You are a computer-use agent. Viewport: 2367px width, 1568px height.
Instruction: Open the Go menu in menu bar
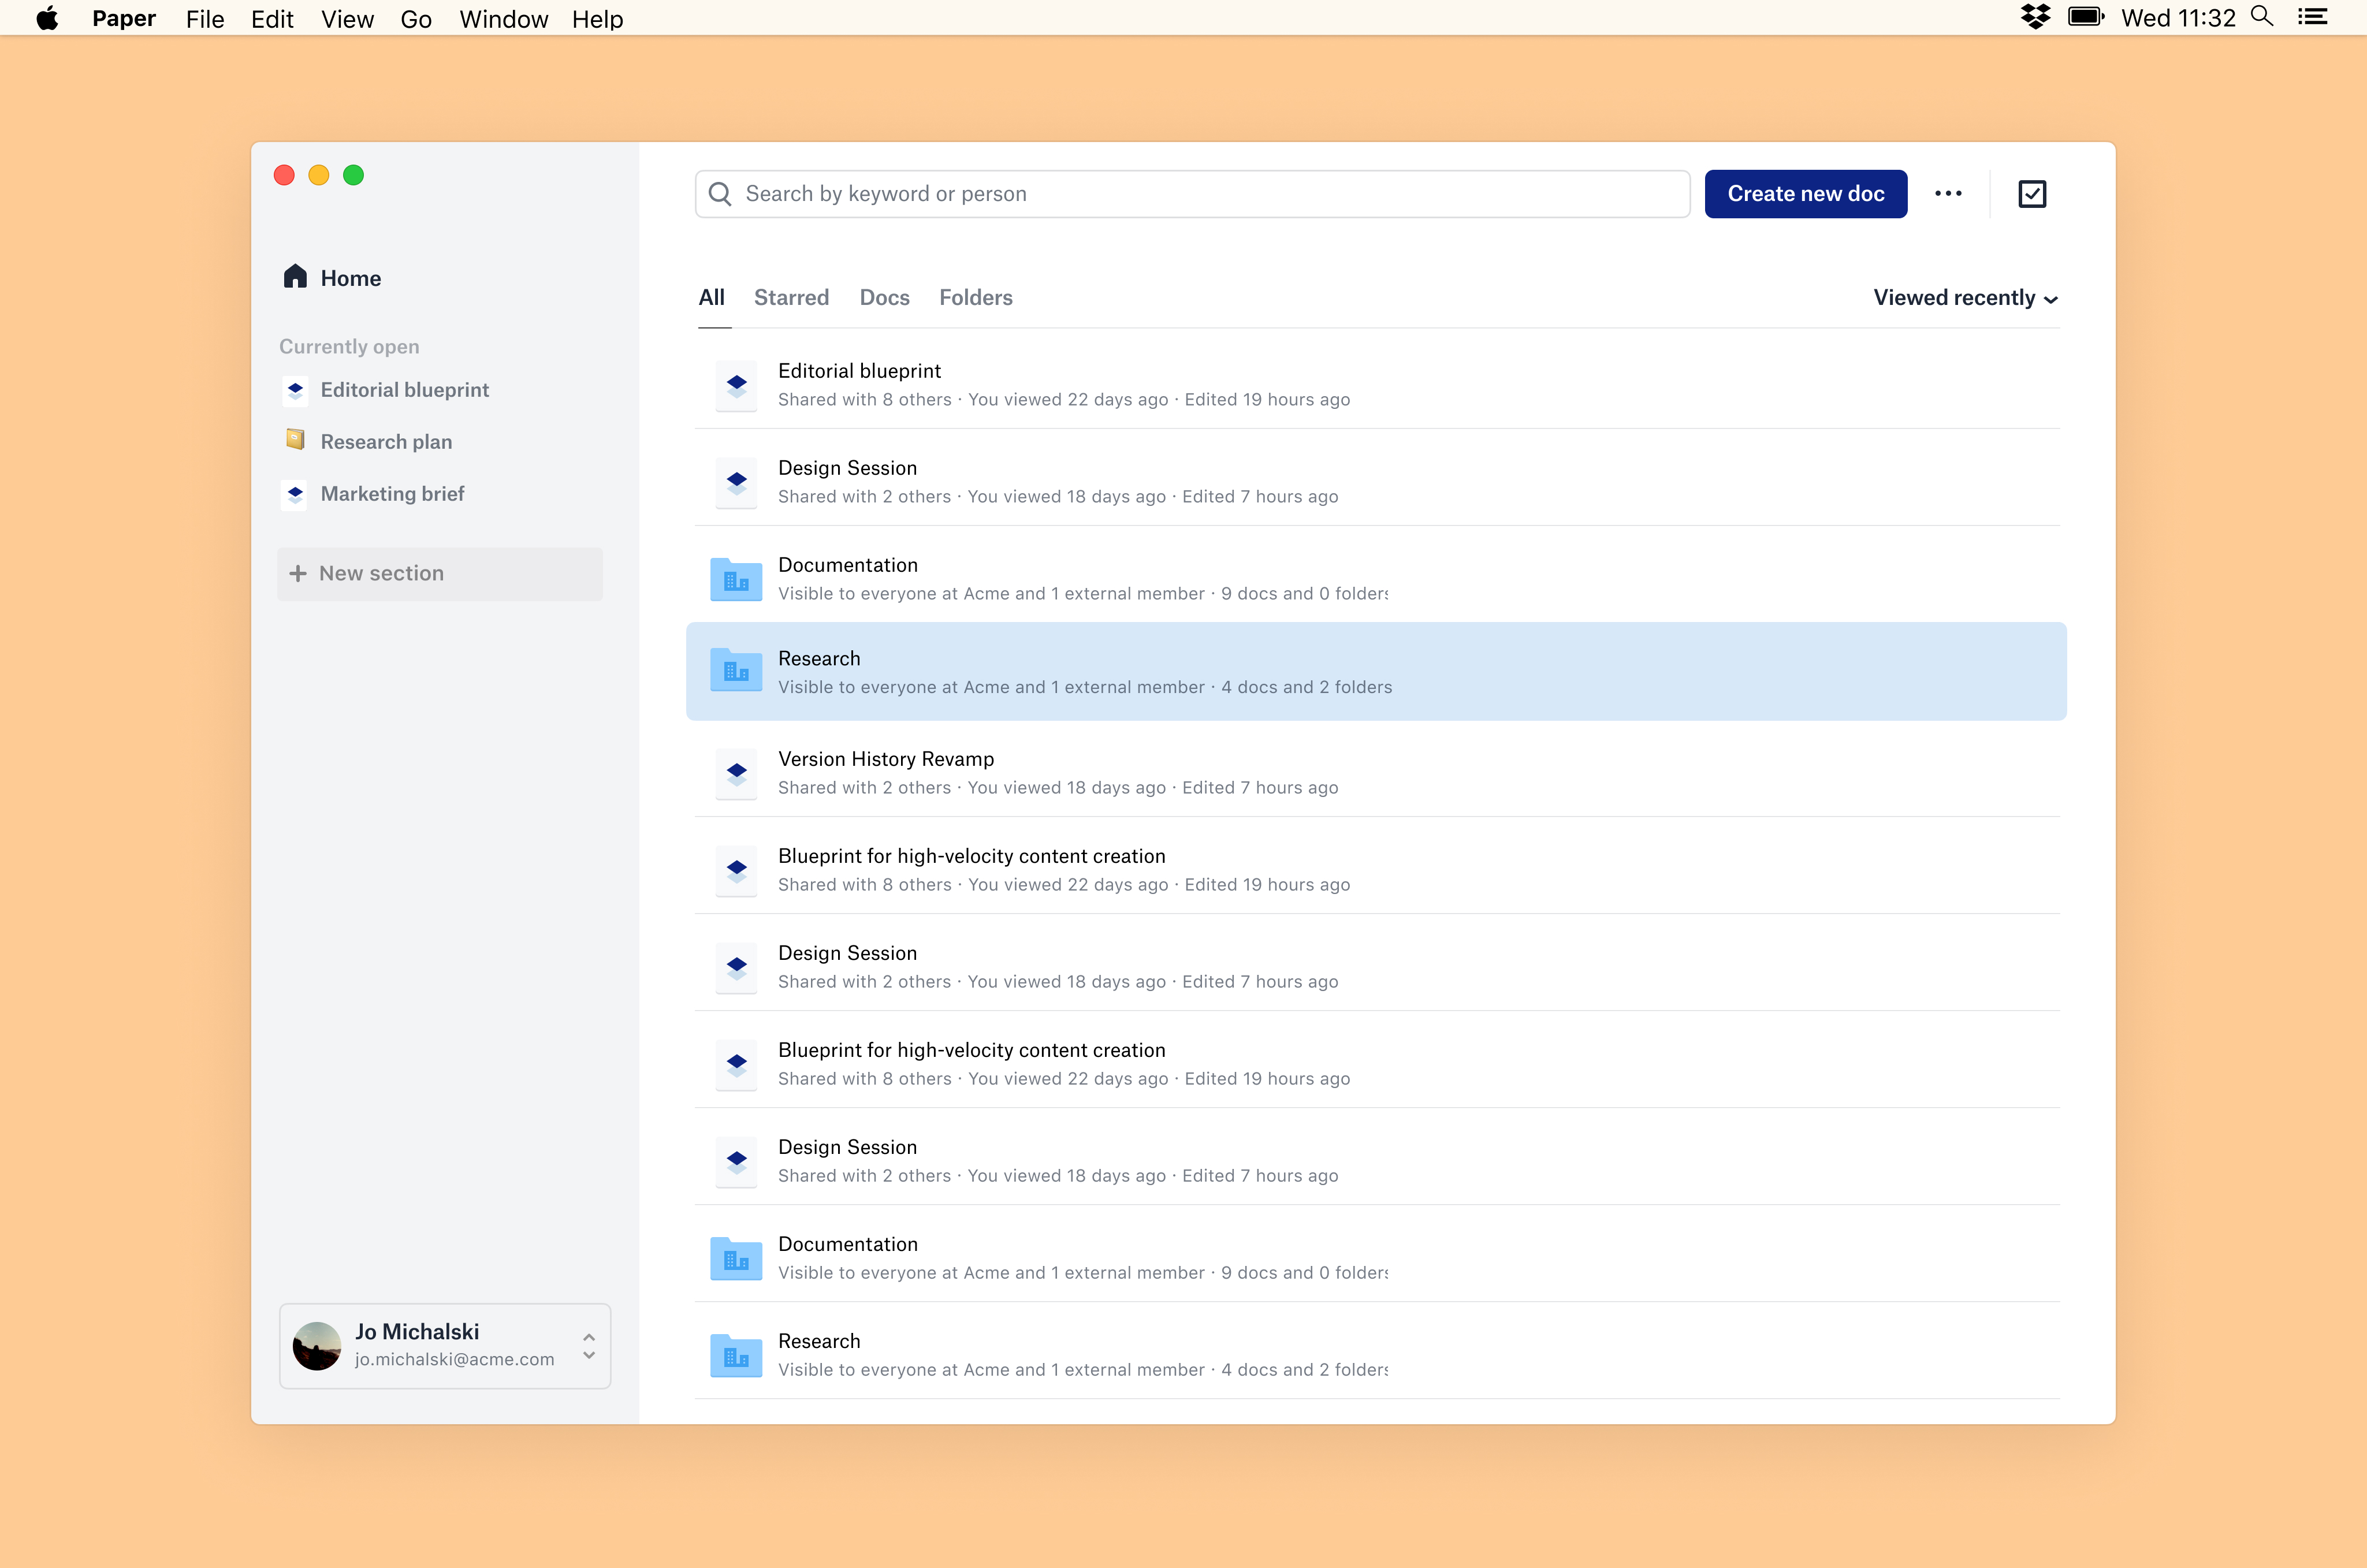(416, 19)
